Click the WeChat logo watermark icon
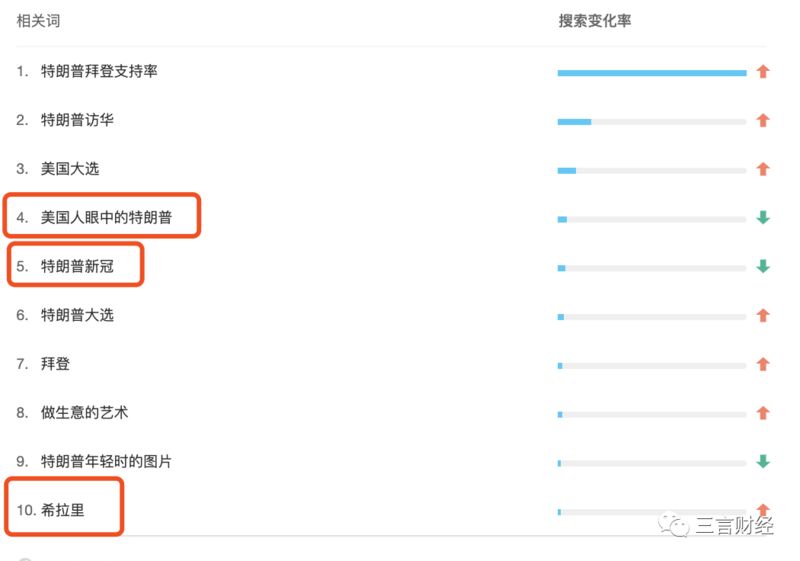800x561 pixels. click(x=673, y=524)
